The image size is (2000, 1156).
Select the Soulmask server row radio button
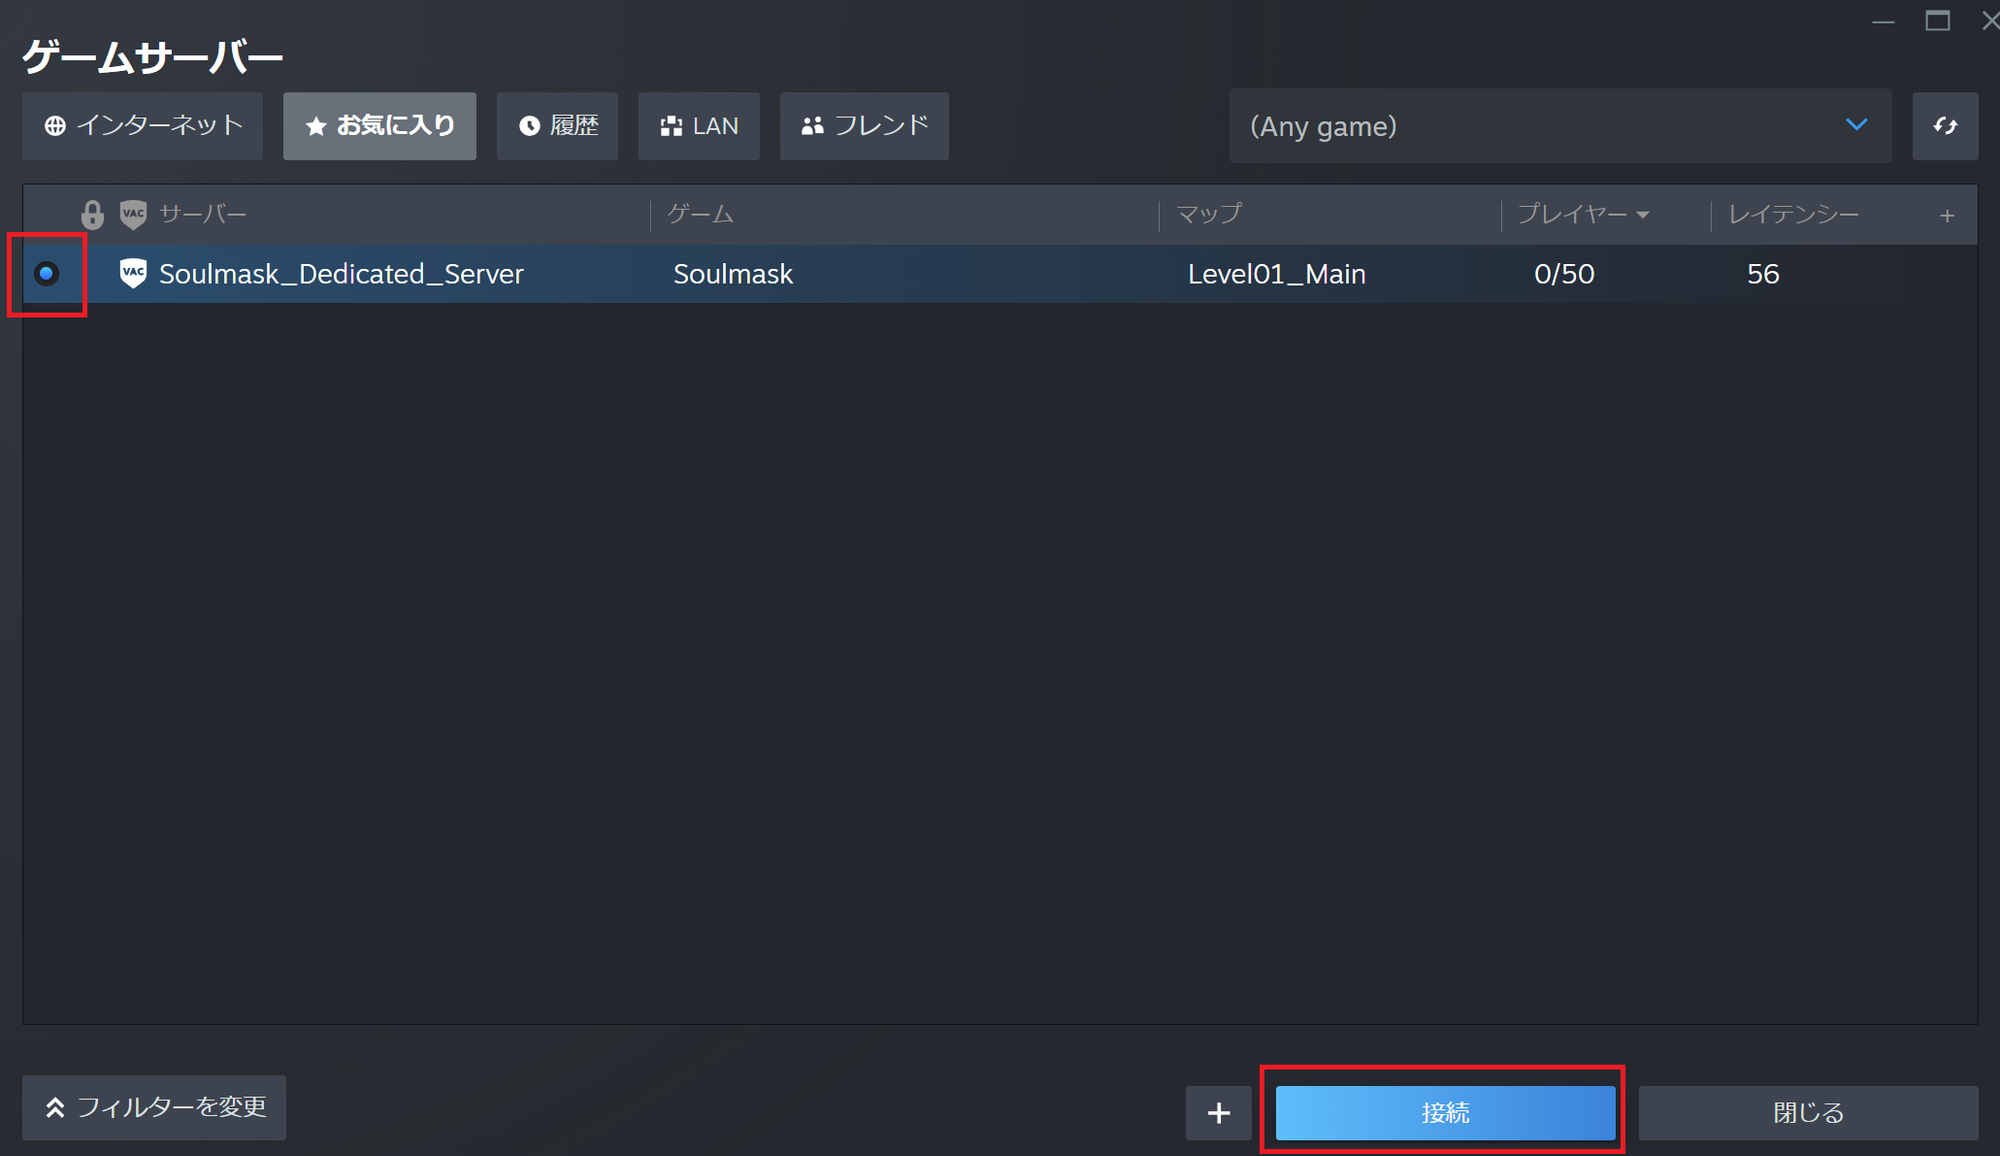click(47, 274)
